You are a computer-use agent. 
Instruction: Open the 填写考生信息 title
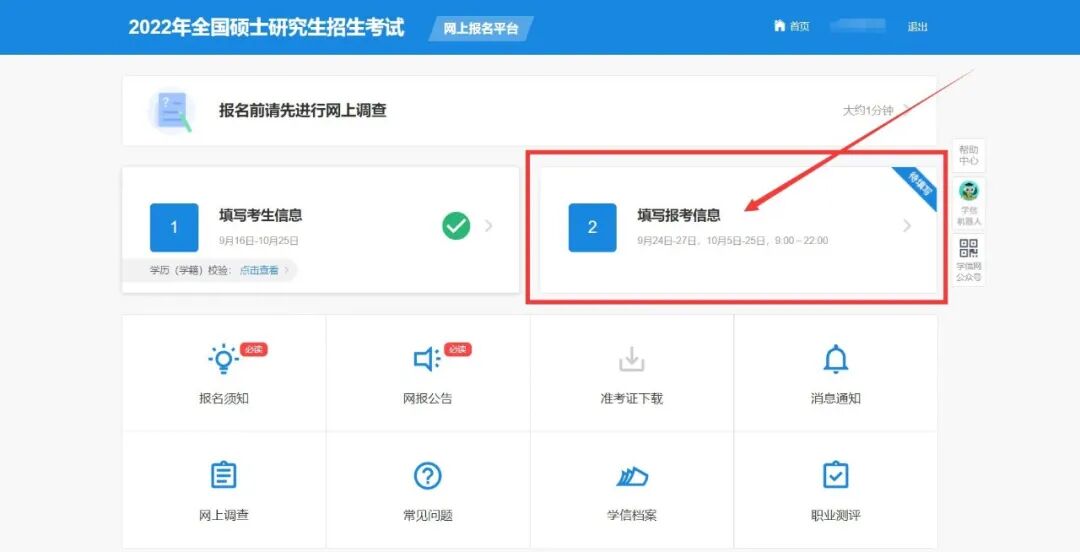click(x=261, y=215)
